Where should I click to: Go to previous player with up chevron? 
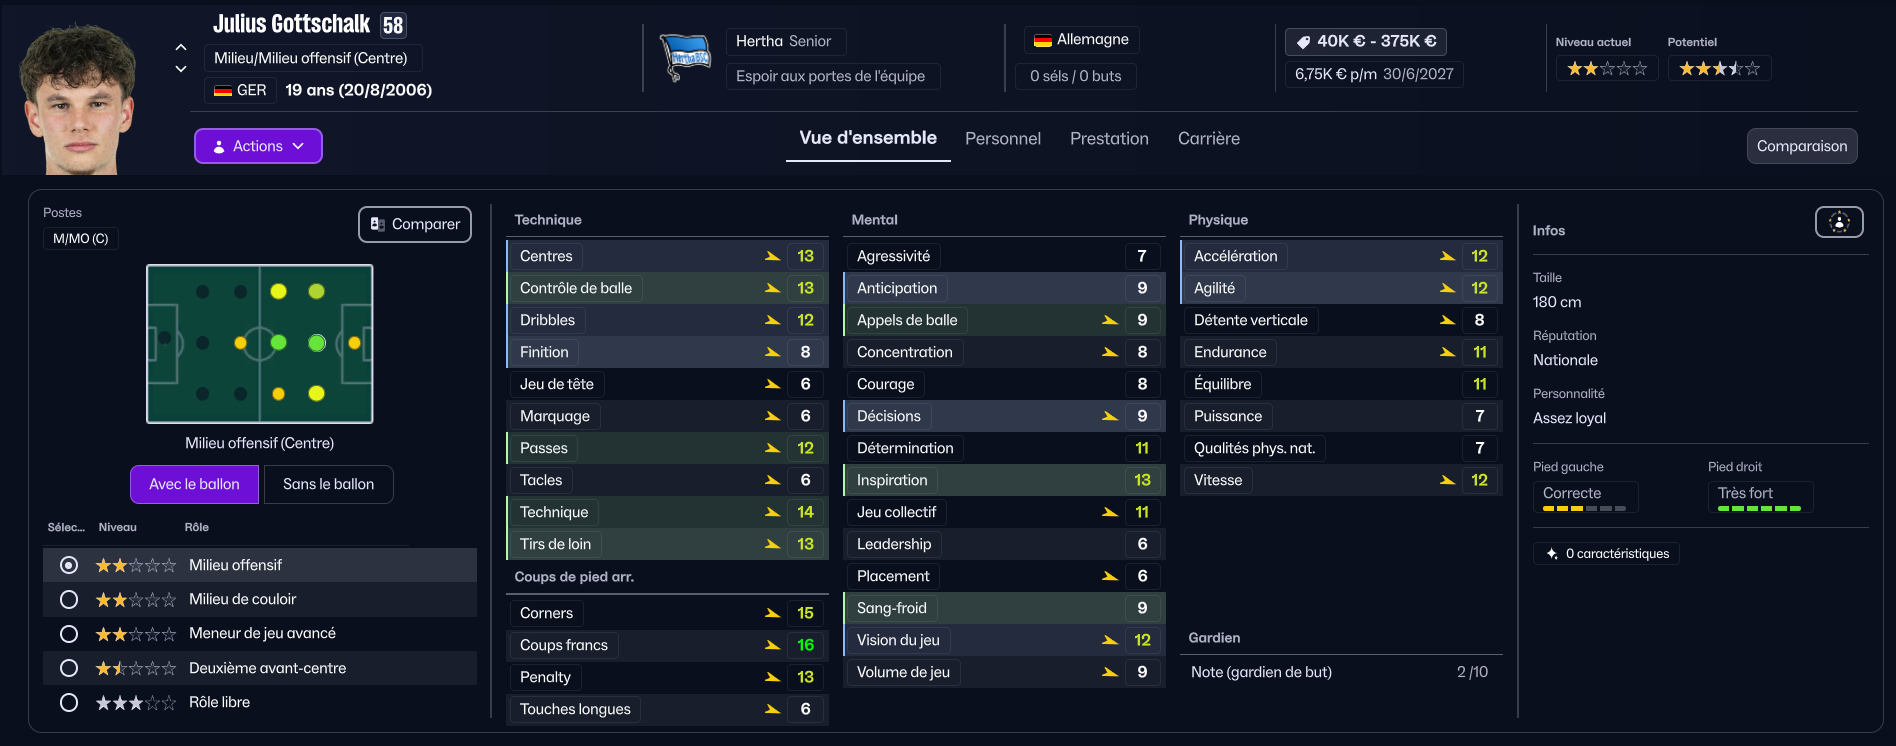point(181,47)
